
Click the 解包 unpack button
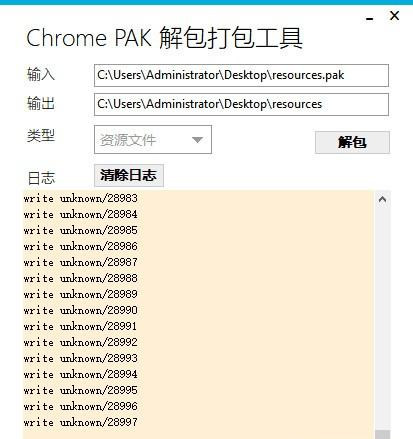[352, 142]
